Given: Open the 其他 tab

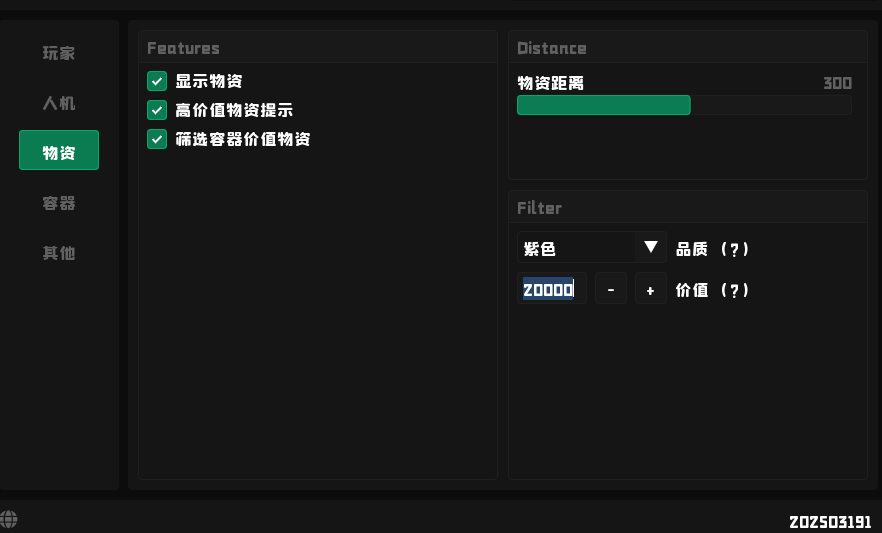Looking at the screenshot, I should (59, 253).
